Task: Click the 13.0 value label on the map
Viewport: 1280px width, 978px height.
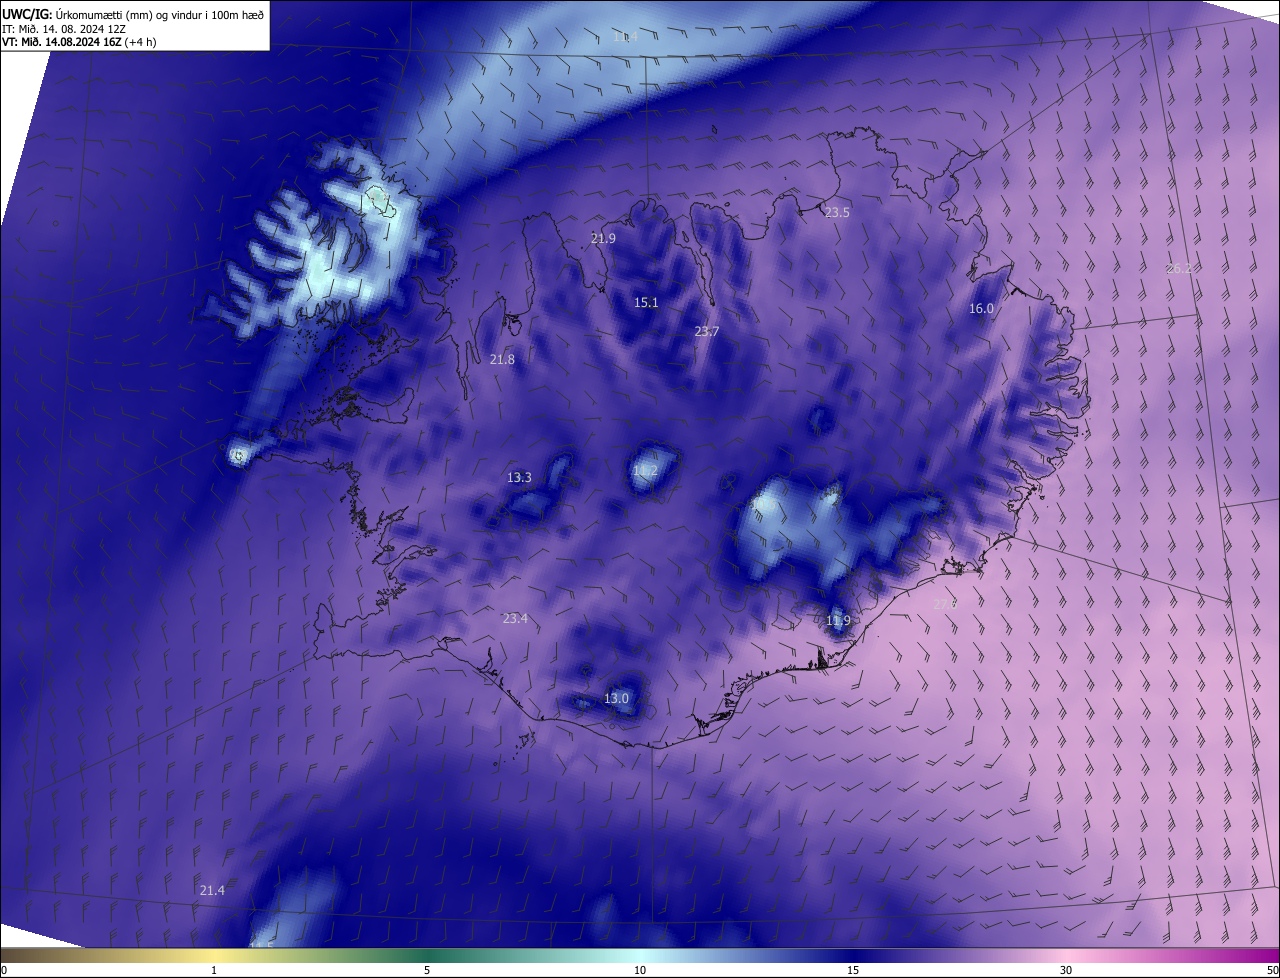Action: click(616, 699)
